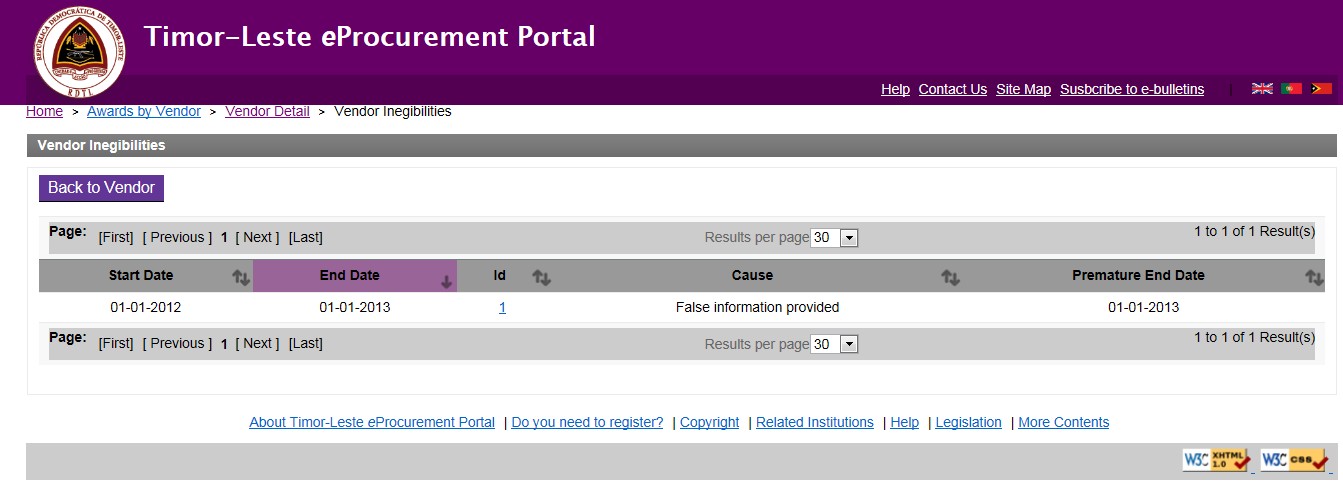The image size is (1343, 490).
Task: Open Do you need to register? link
Action: click(x=587, y=422)
